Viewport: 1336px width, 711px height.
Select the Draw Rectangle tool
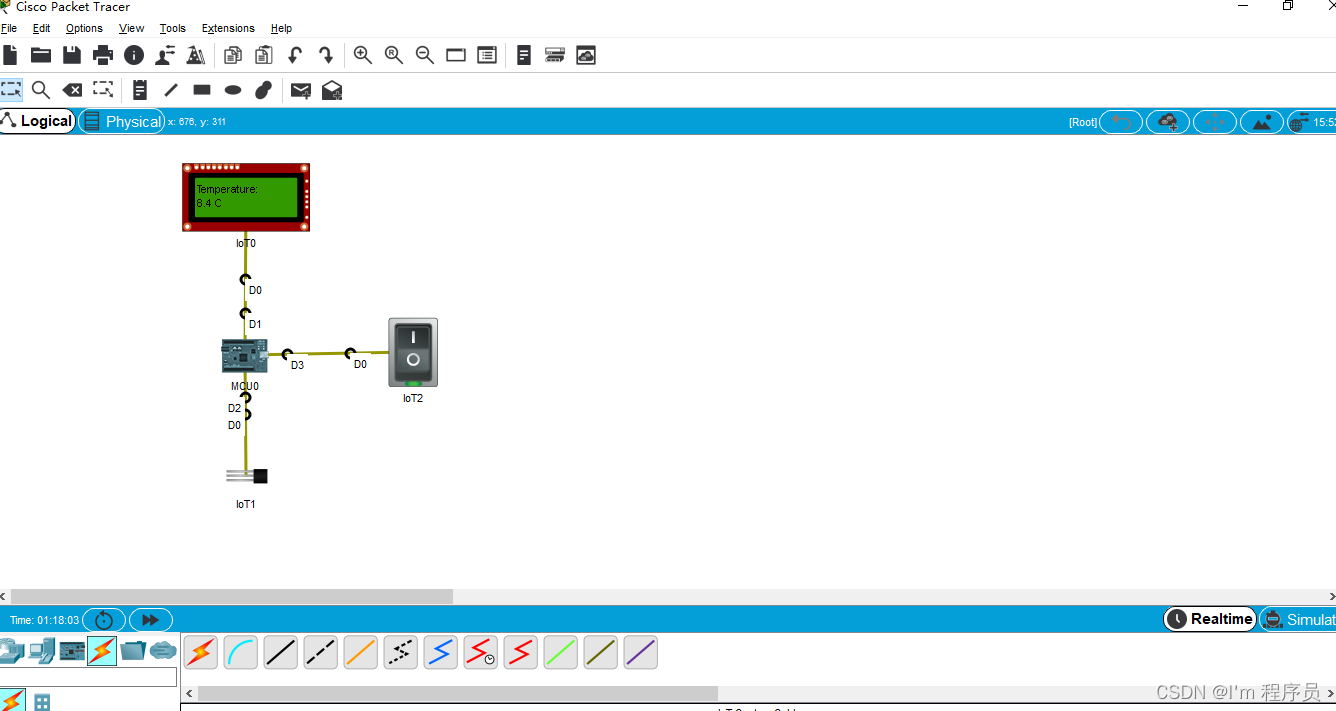pyautogui.click(x=202, y=90)
